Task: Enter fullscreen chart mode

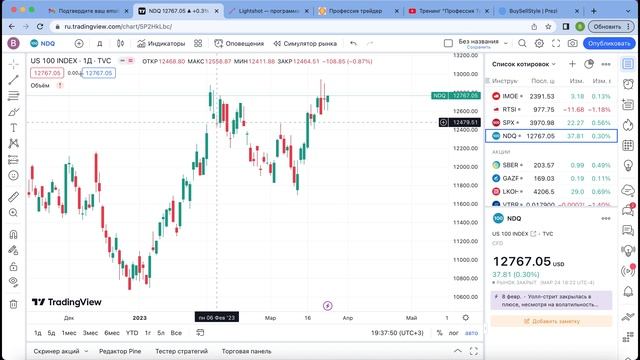Action: [x=556, y=43]
